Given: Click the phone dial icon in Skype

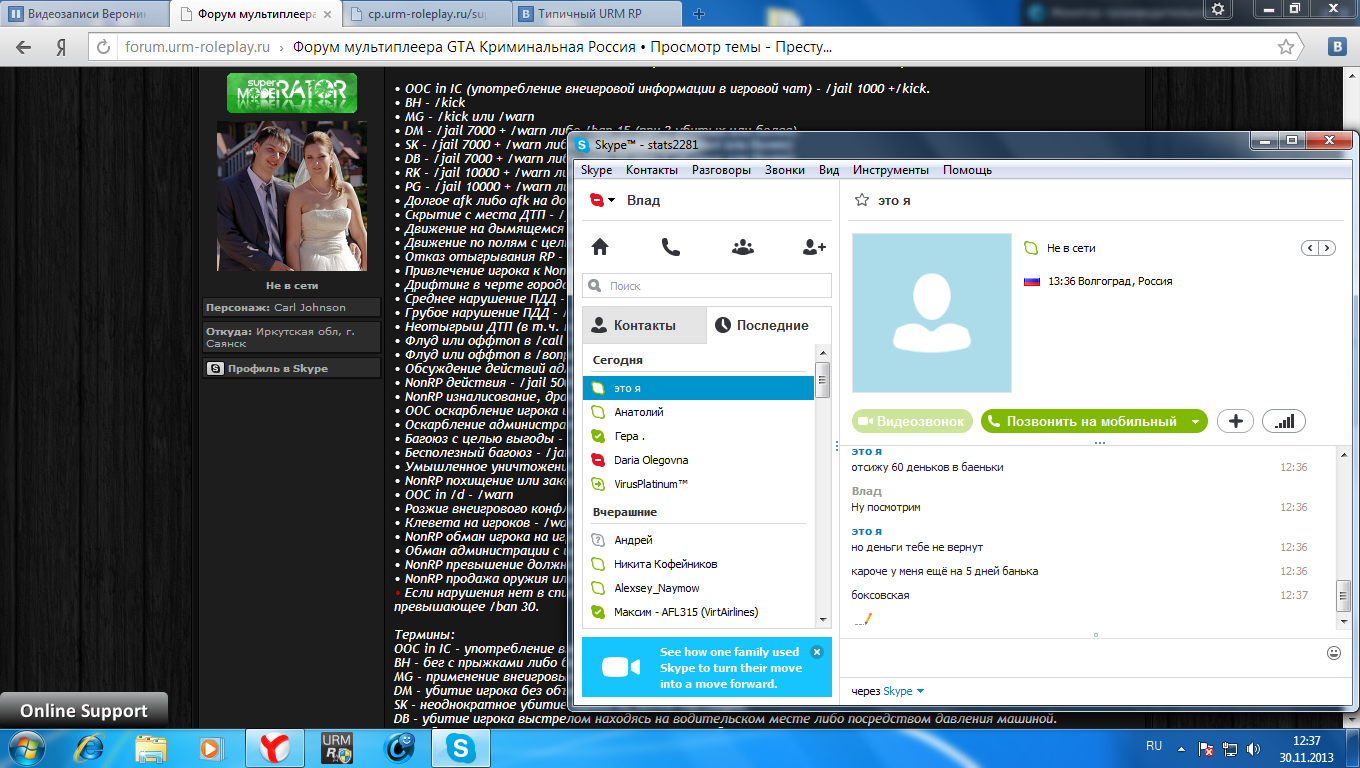Looking at the screenshot, I should click(x=671, y=247).
